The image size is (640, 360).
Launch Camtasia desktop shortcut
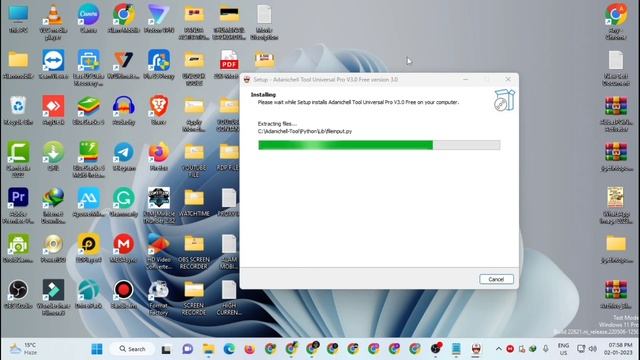(x=18, y=160)
